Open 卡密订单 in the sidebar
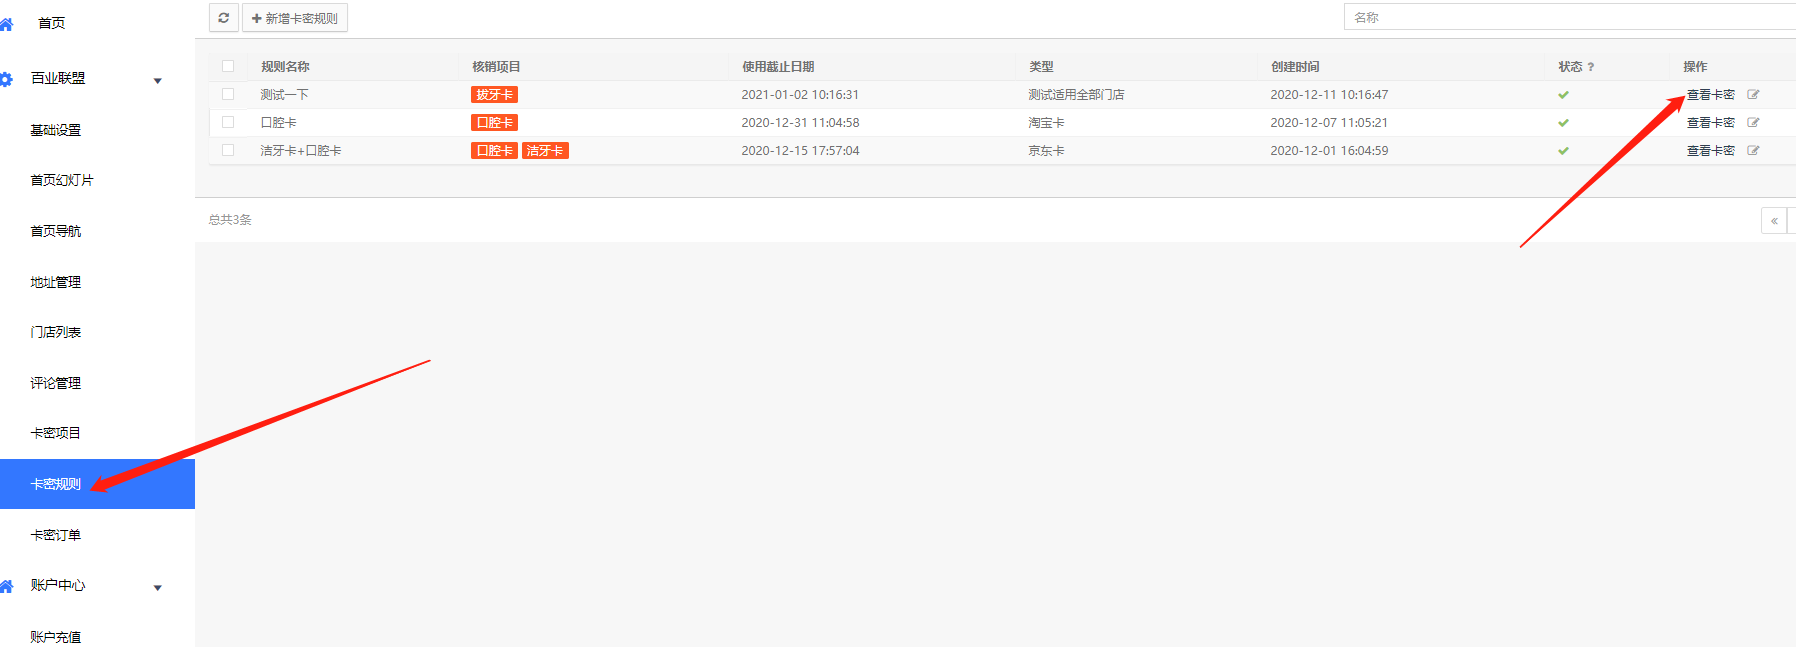Screen dimensions: 1796x647 click(56, 535)
